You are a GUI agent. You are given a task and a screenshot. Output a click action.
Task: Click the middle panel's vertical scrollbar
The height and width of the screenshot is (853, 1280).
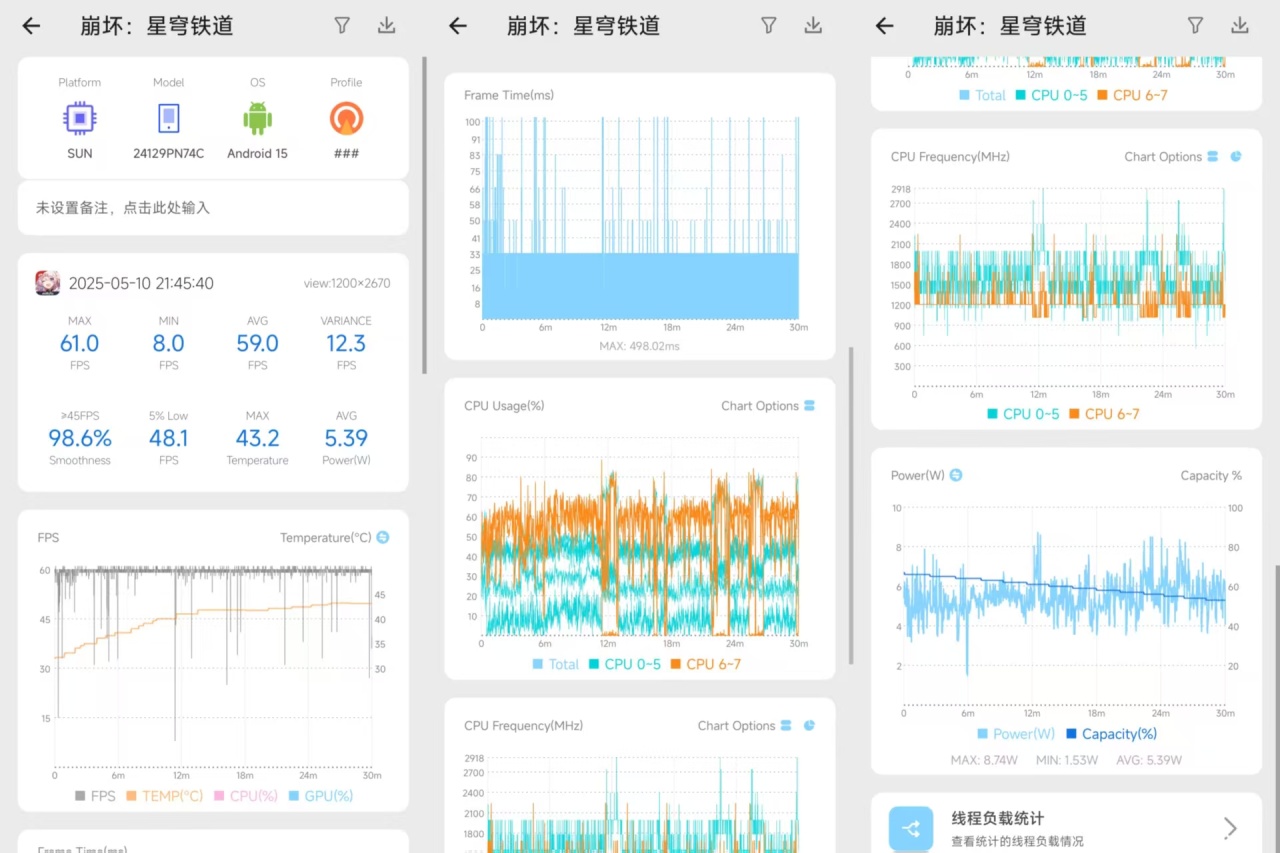coord(851,505)
